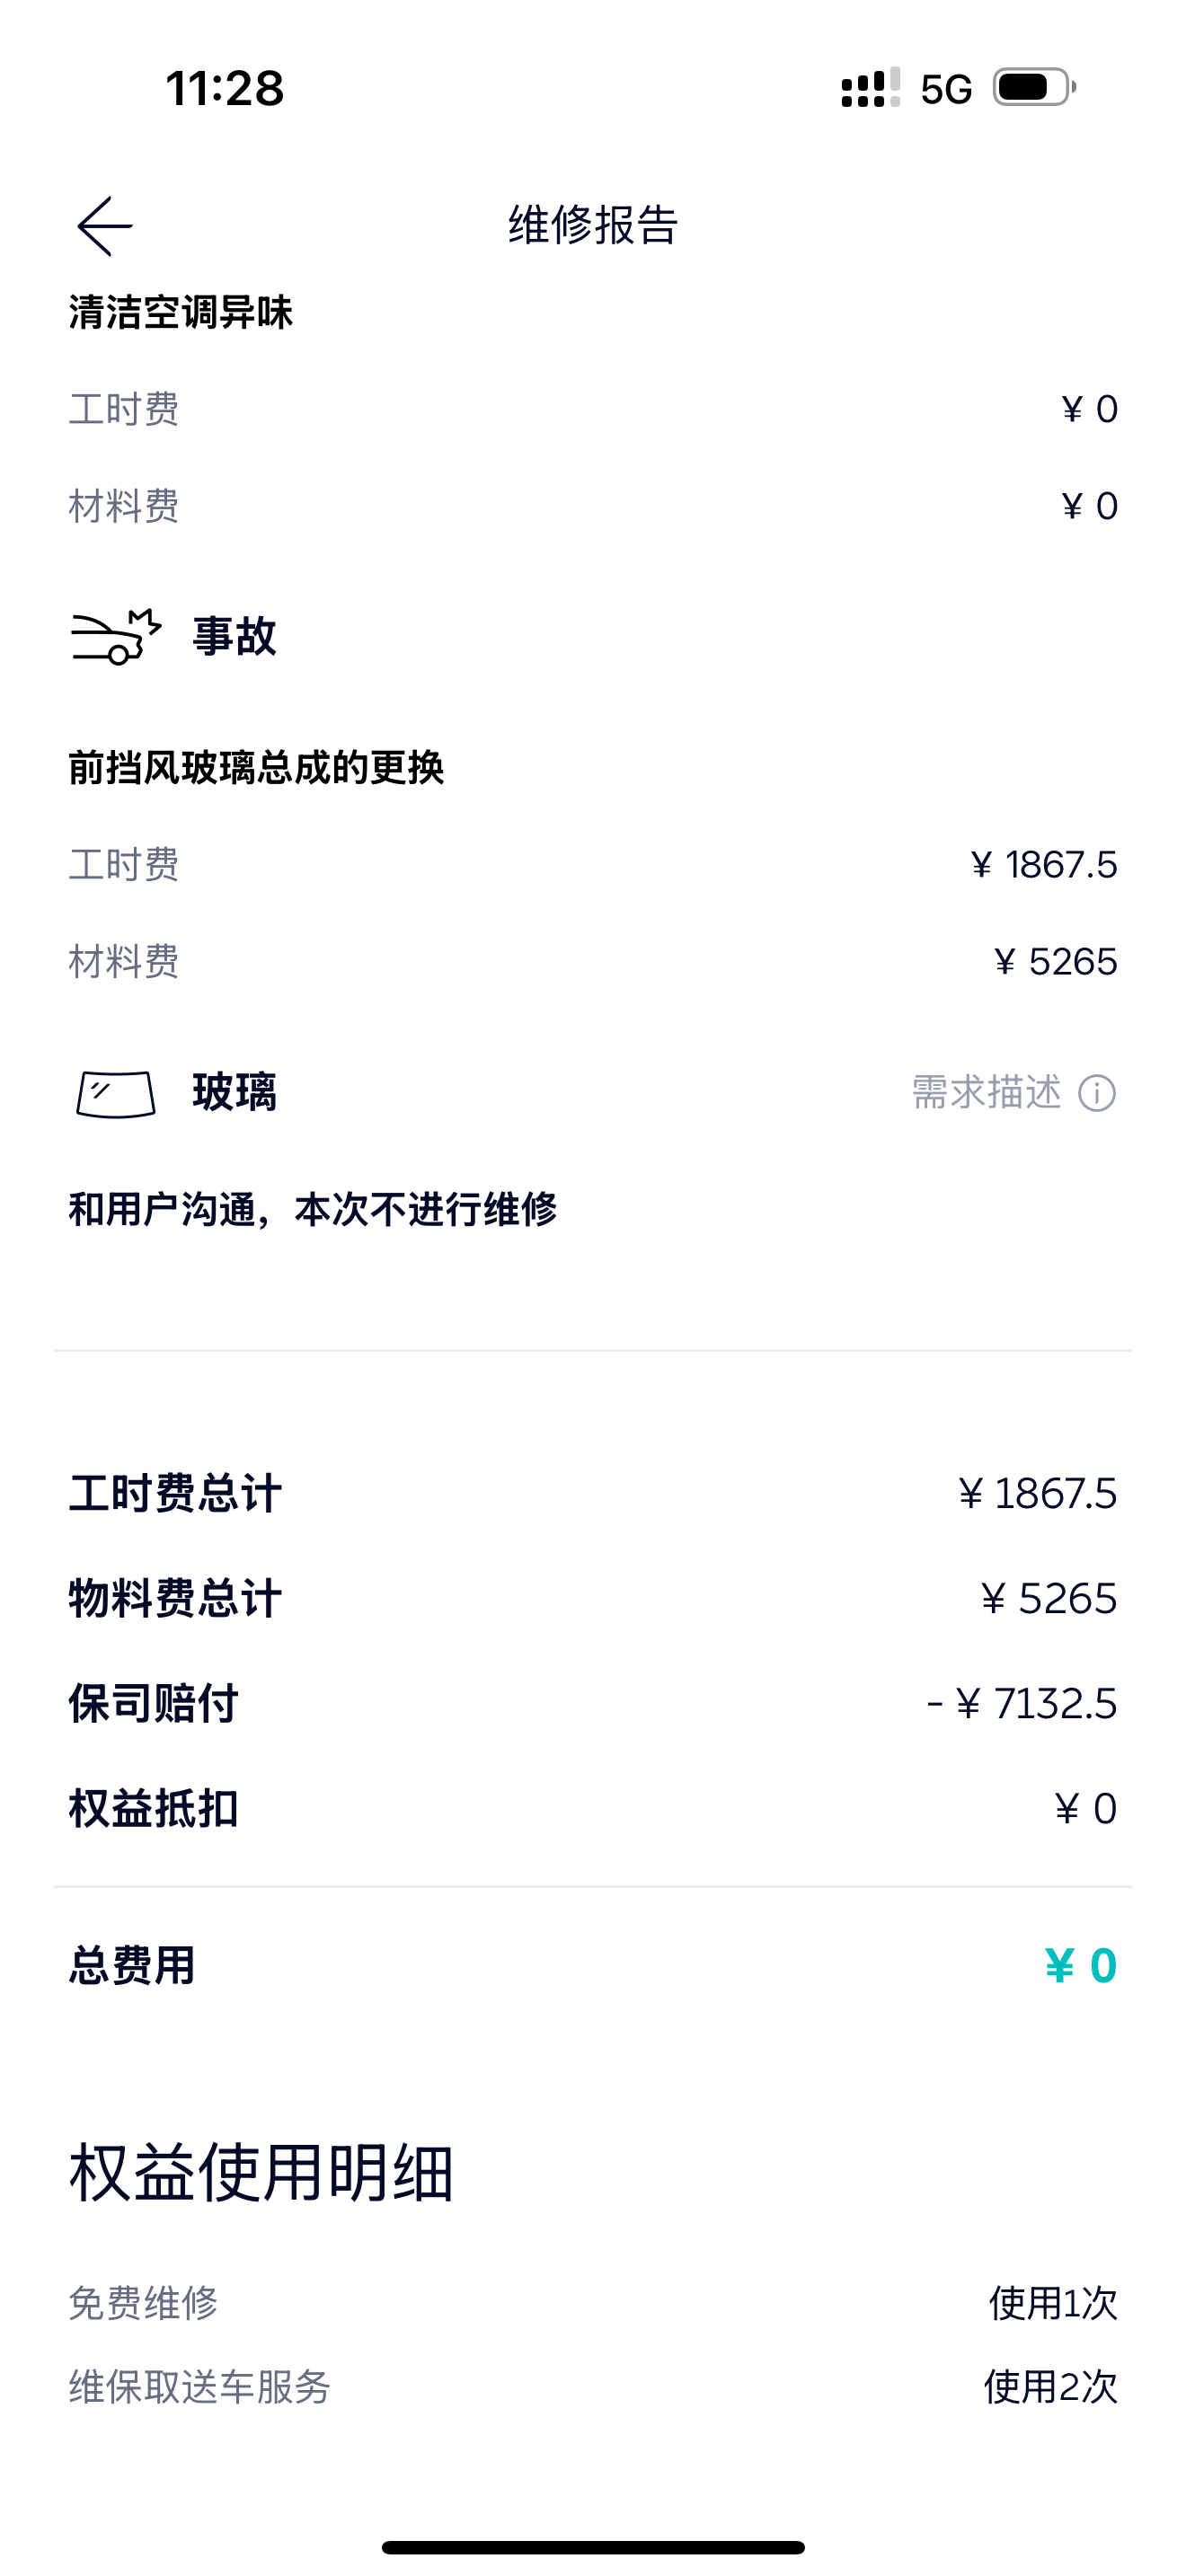The image size is (1186, 2576).
Task: Tap the 11:28 clock in the status bar
Action: pyautogui.click(x=225, y=88)
